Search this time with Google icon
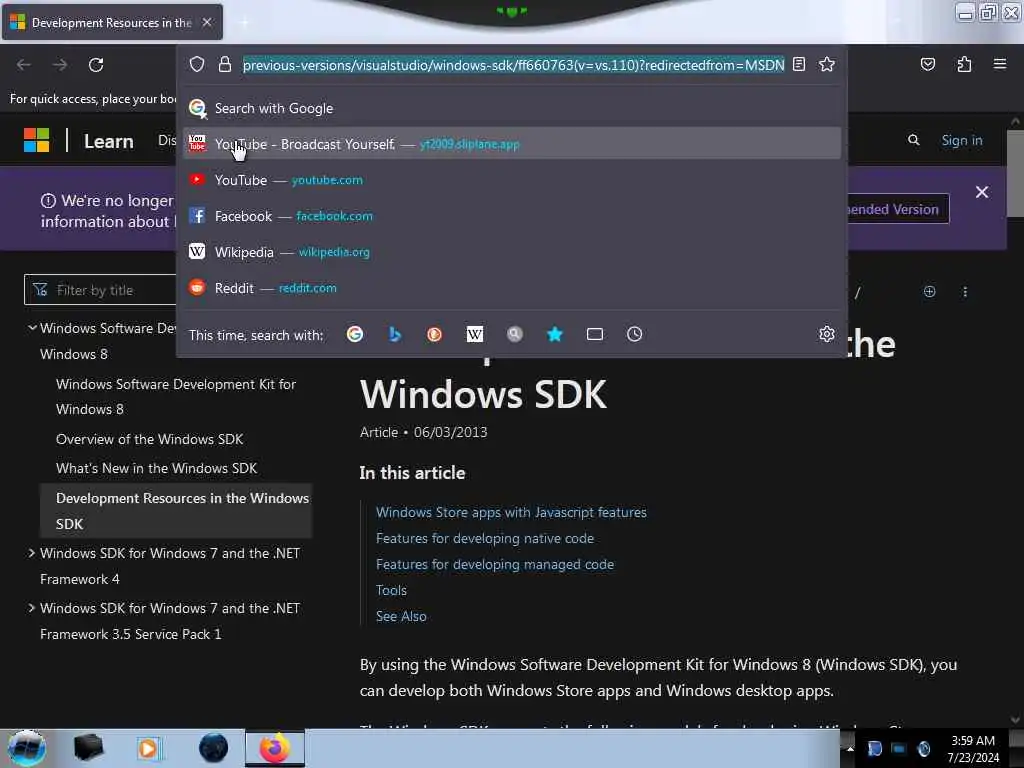The height and width of the screenshot is (768, 1024). click(x=355, y=334)
